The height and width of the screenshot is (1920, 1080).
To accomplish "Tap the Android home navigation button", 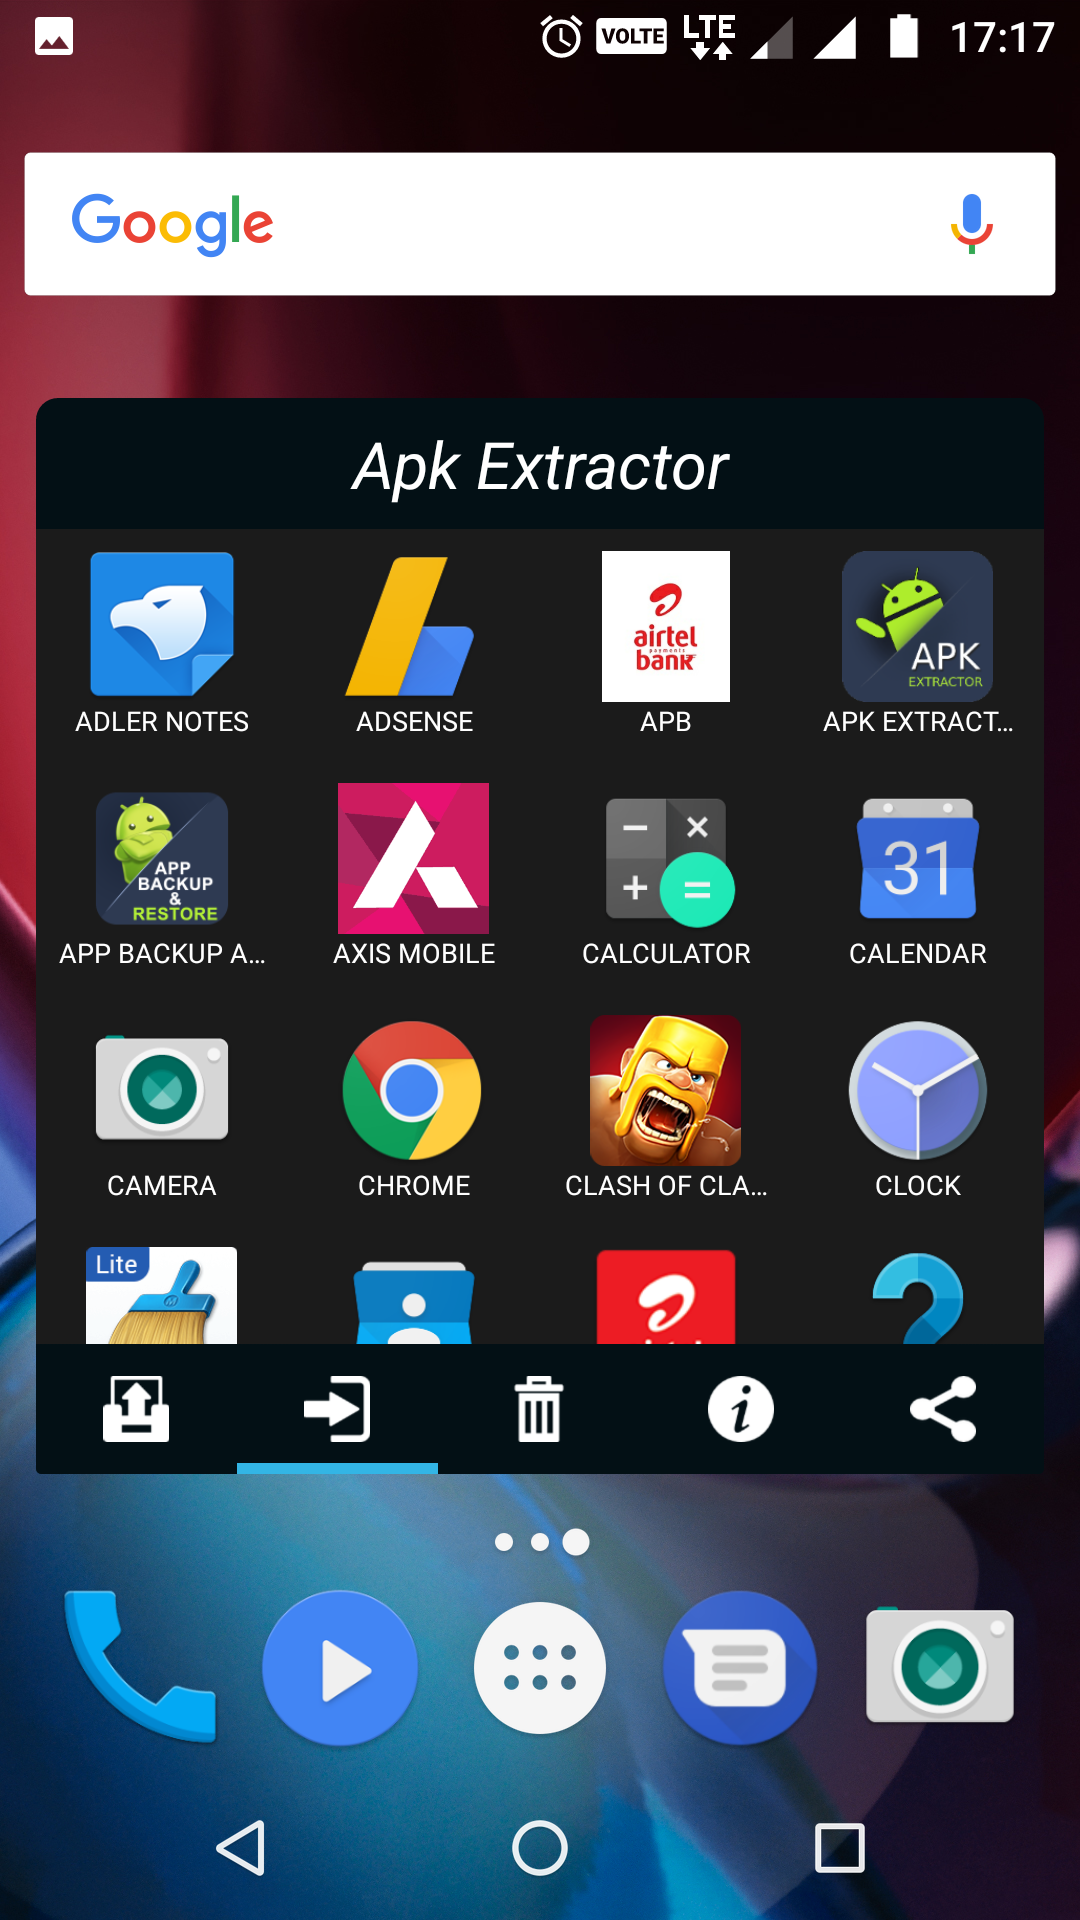I will pyautogui.click(x=540, y=1847).
